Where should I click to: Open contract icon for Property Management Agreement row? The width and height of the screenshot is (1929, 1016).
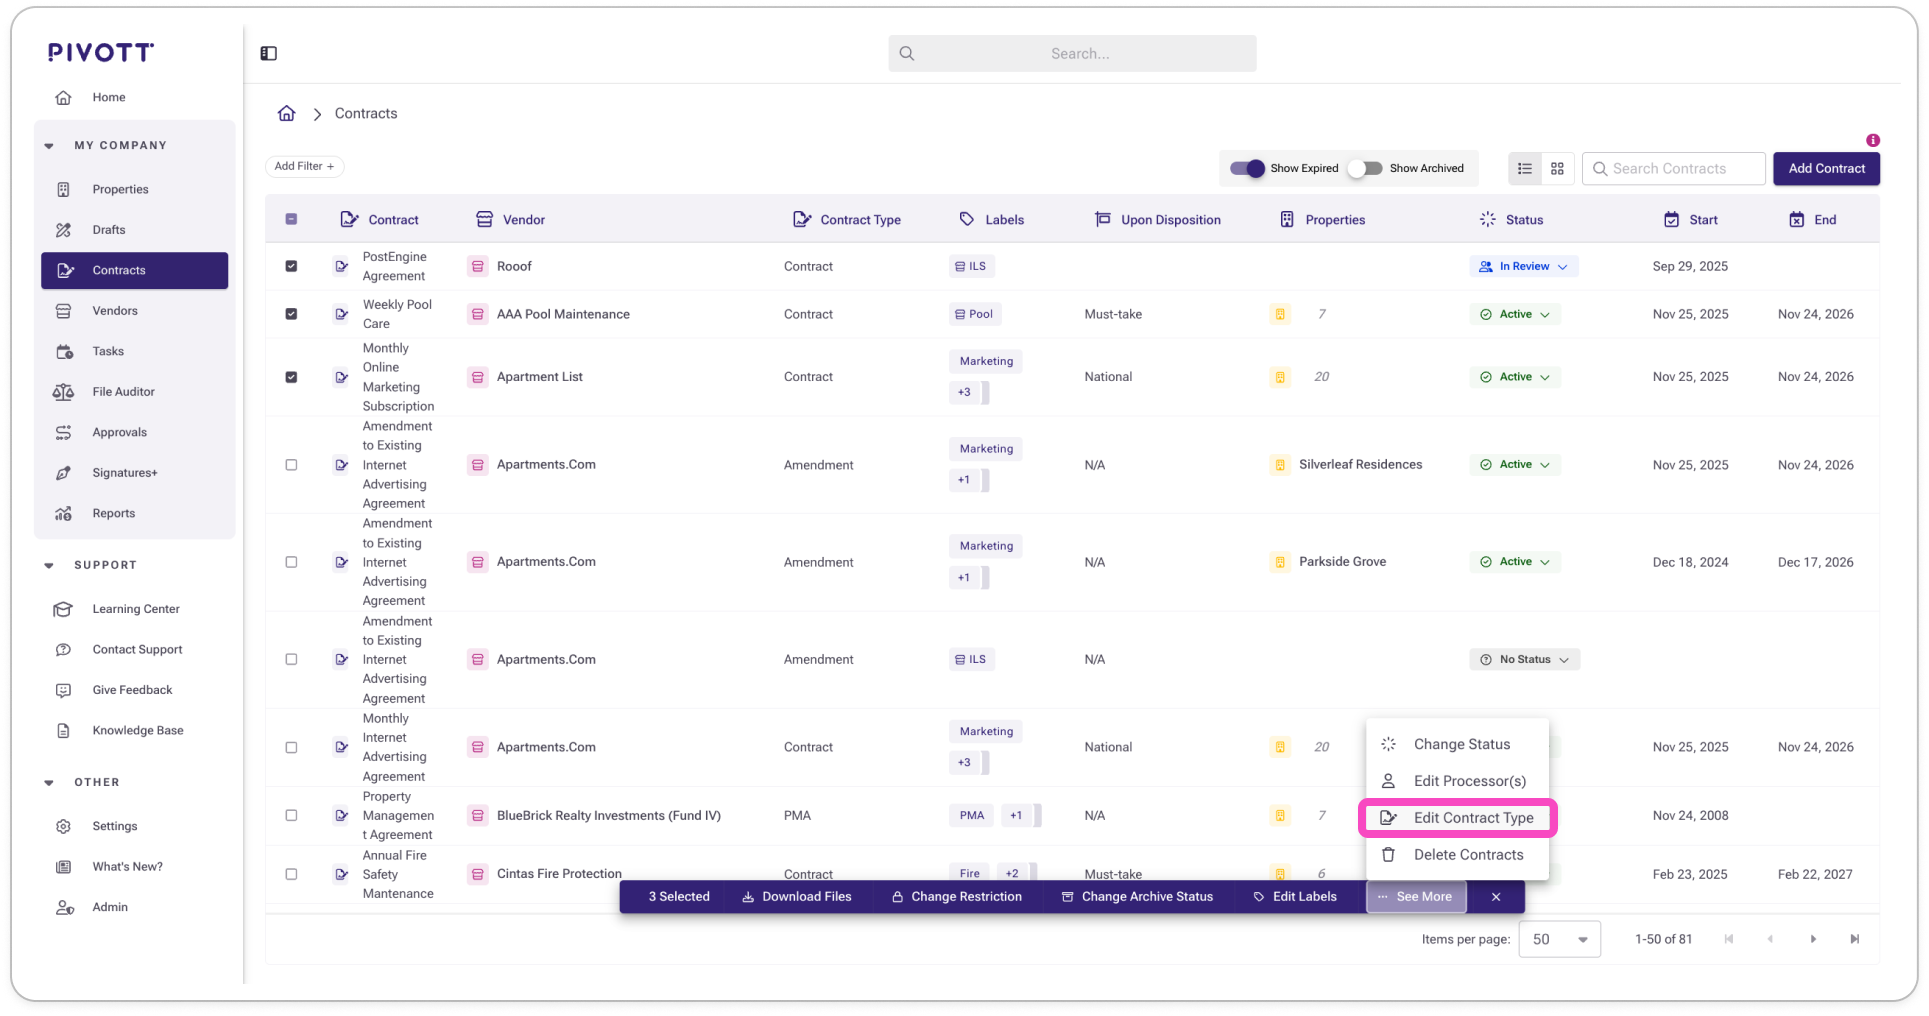pos(341,816)
